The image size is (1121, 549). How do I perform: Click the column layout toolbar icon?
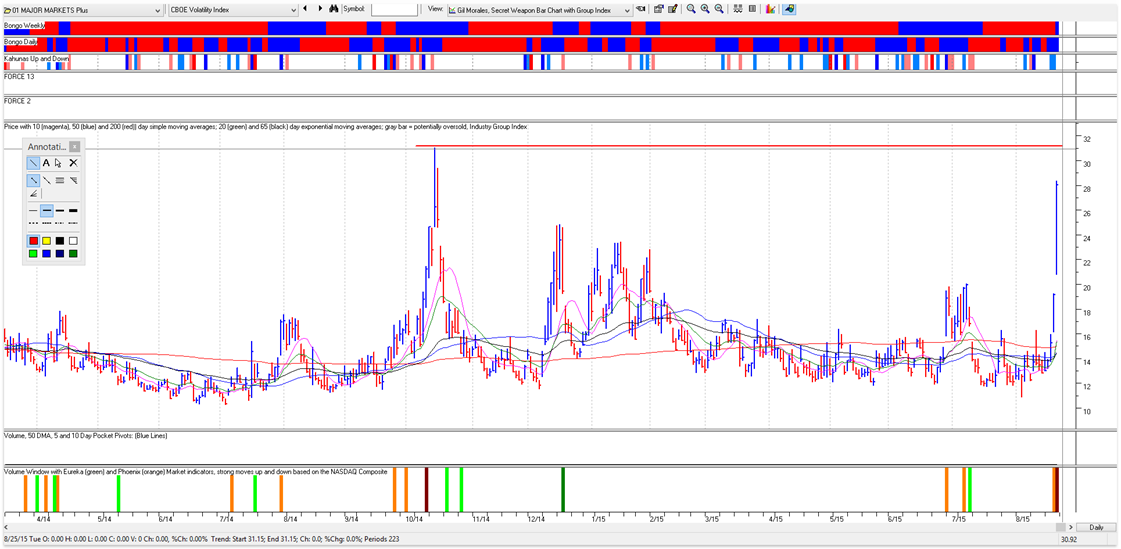coord(752,9)
